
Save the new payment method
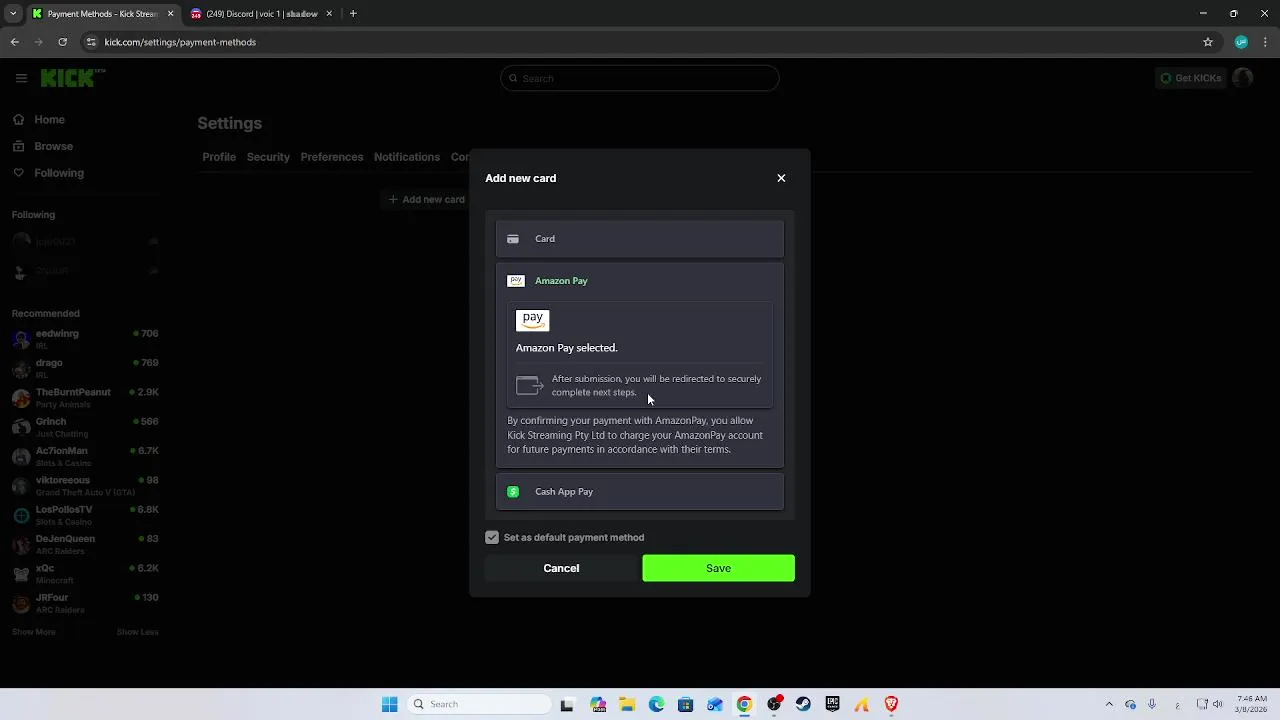[x=718, y=568]
